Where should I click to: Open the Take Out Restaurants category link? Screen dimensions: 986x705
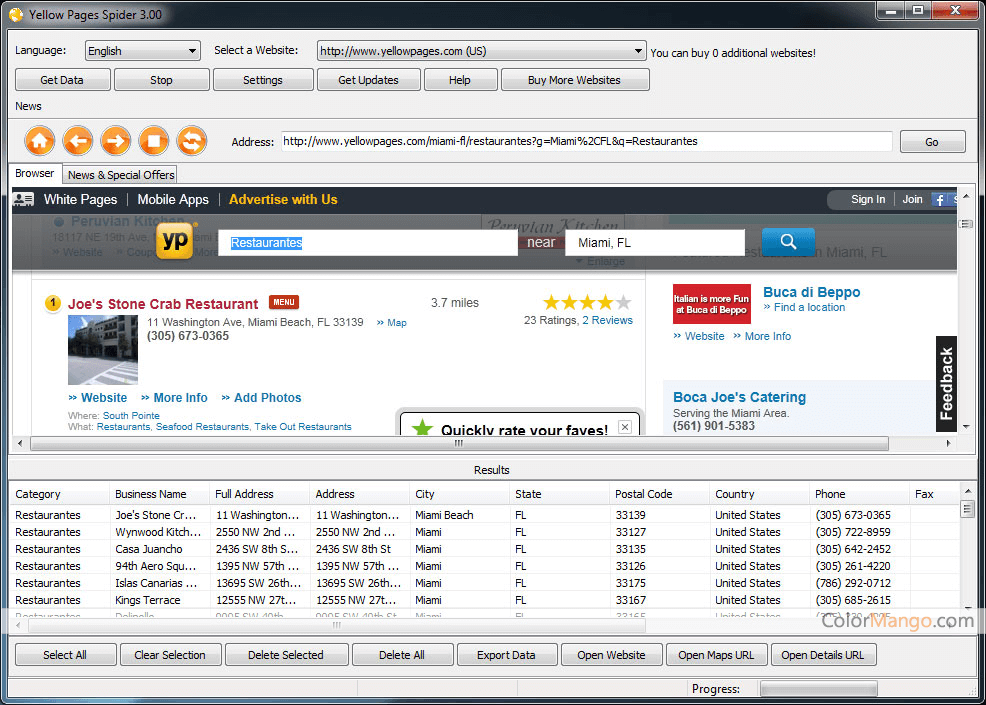click(x=303, y=426)
